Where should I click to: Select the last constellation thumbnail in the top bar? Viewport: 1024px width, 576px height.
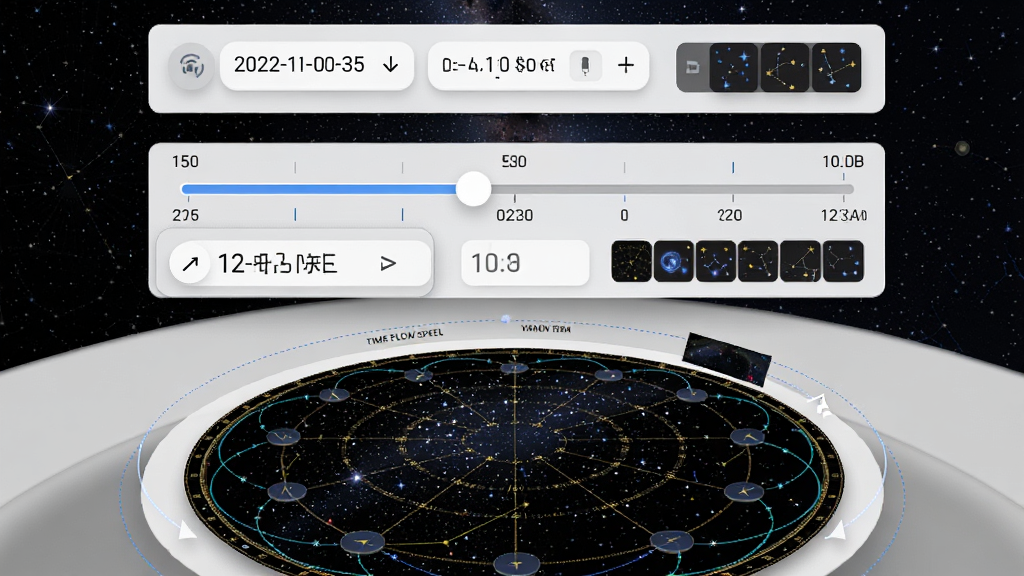[836, 67]
